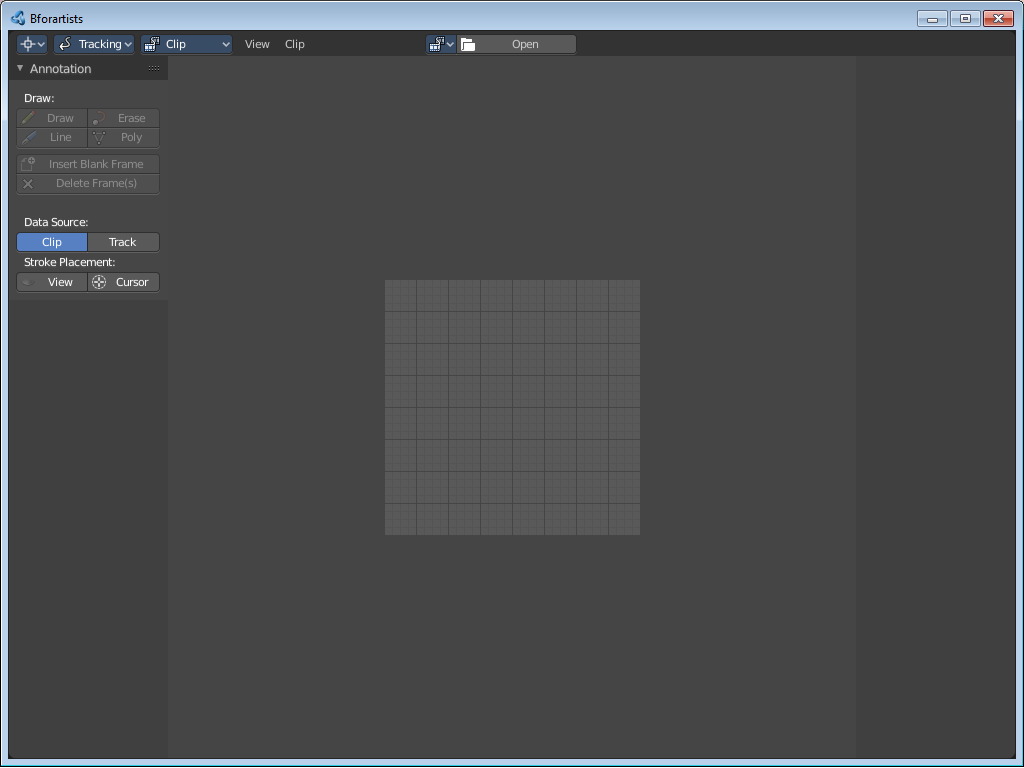The width and height of the screenshot is (1024, 768).
Task: Open the movie clip browse dropdown
Action: coord(441,44)
